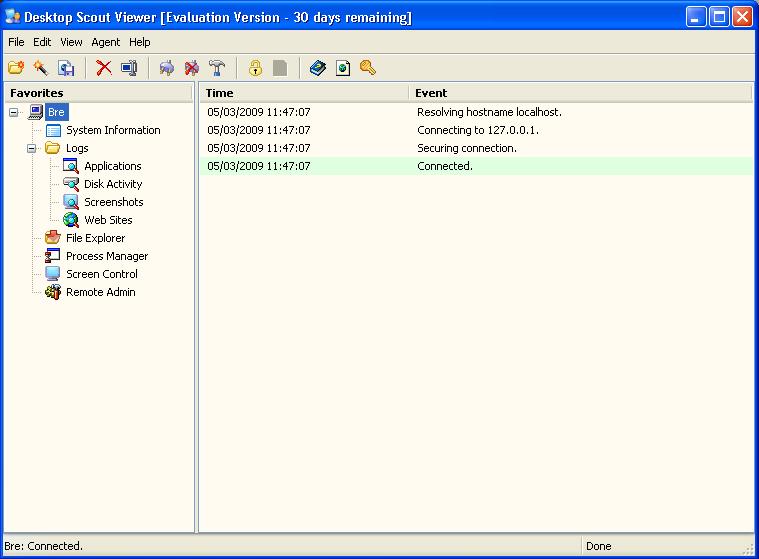Click the Bre computer icon in tree
This screenshot has width=759, height=559.
pyautogui.click(x=35, y=112)
